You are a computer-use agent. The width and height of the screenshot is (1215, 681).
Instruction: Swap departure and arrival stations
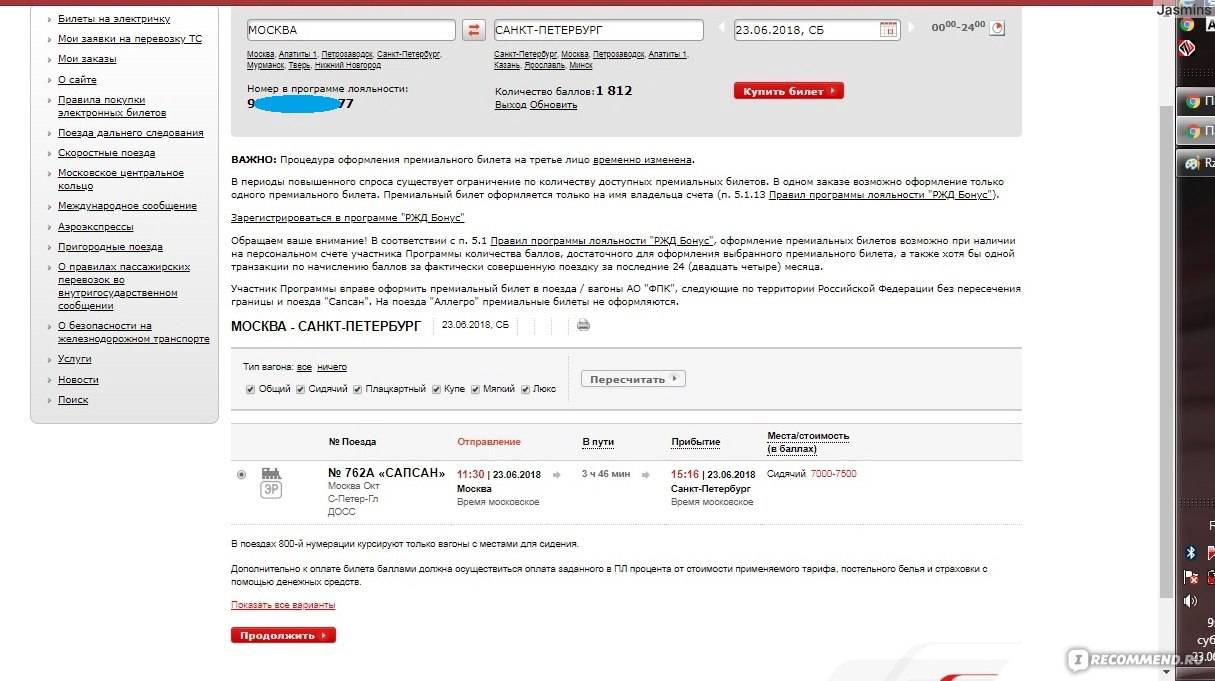475,30
